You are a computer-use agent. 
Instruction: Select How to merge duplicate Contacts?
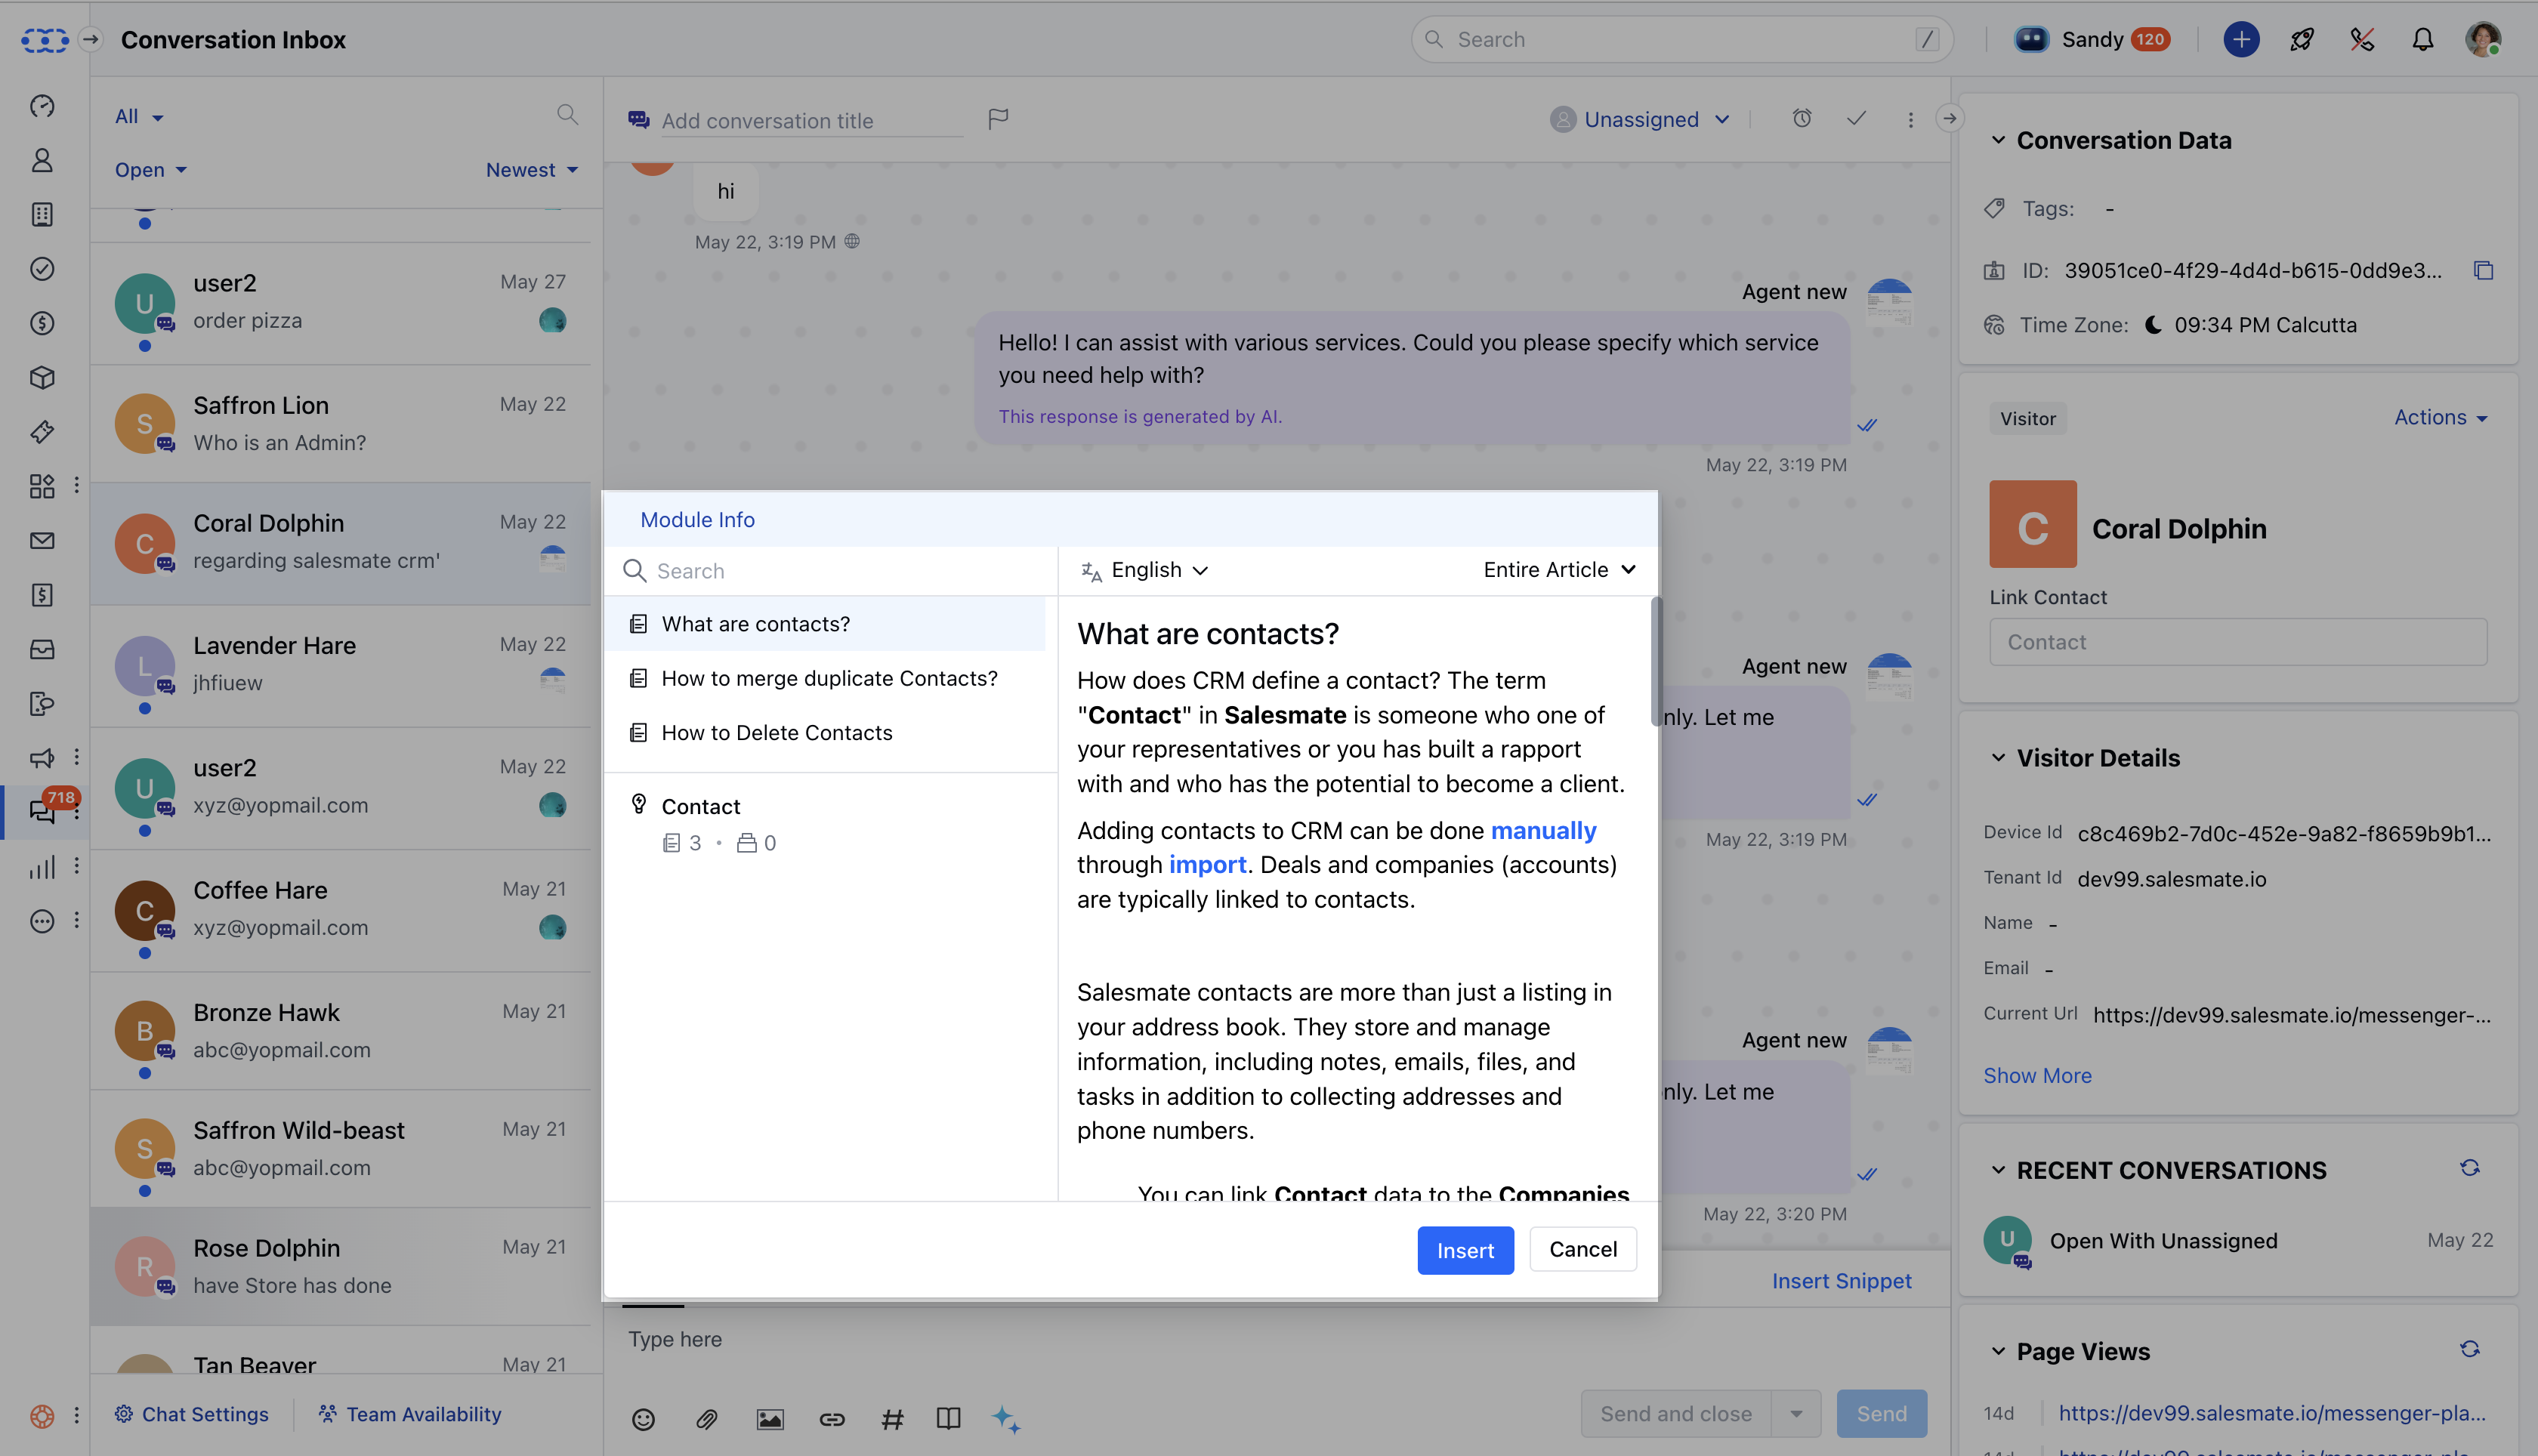[825, 679]
